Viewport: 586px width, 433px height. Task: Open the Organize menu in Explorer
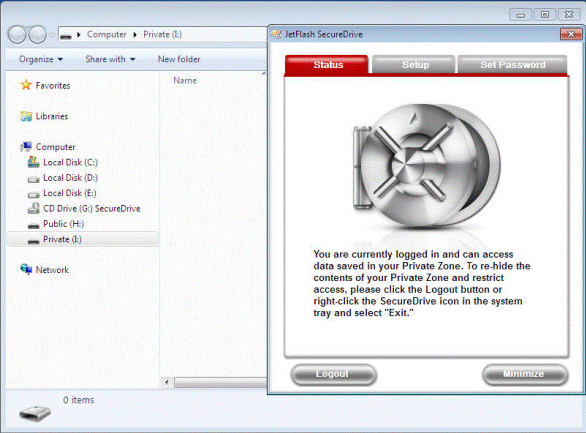41,59
